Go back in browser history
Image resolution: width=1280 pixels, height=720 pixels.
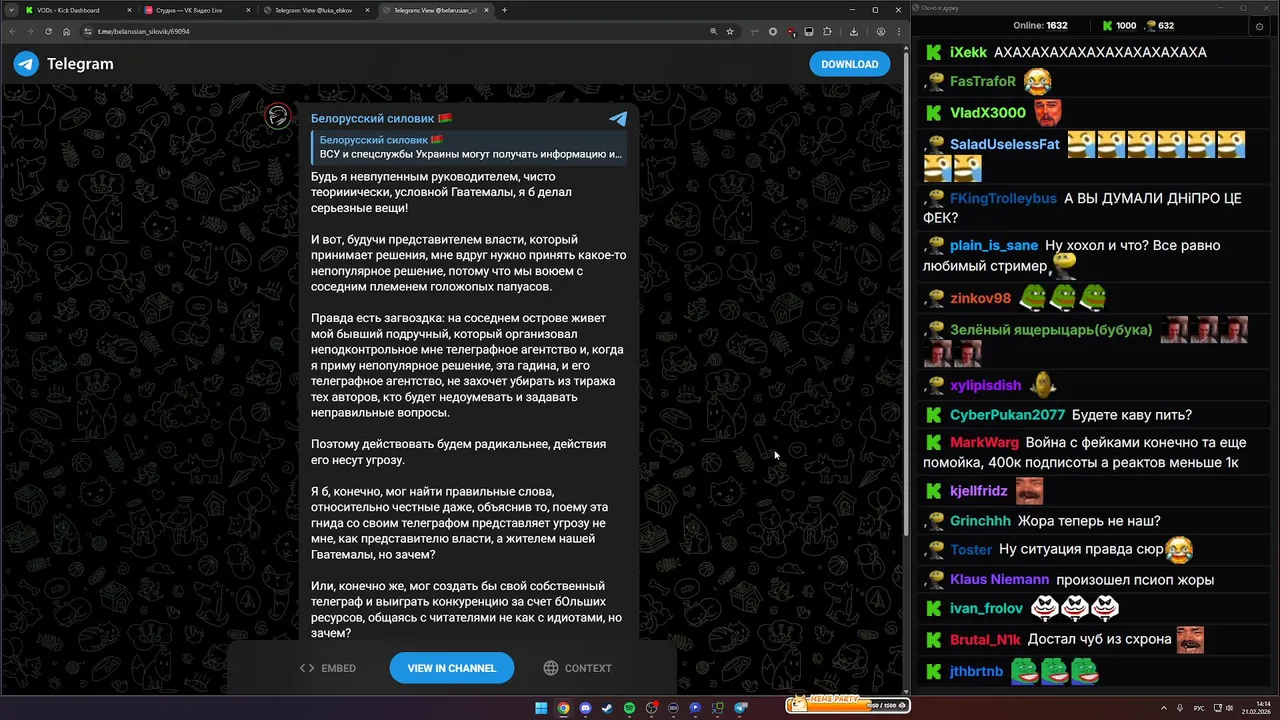pos(11,31)
